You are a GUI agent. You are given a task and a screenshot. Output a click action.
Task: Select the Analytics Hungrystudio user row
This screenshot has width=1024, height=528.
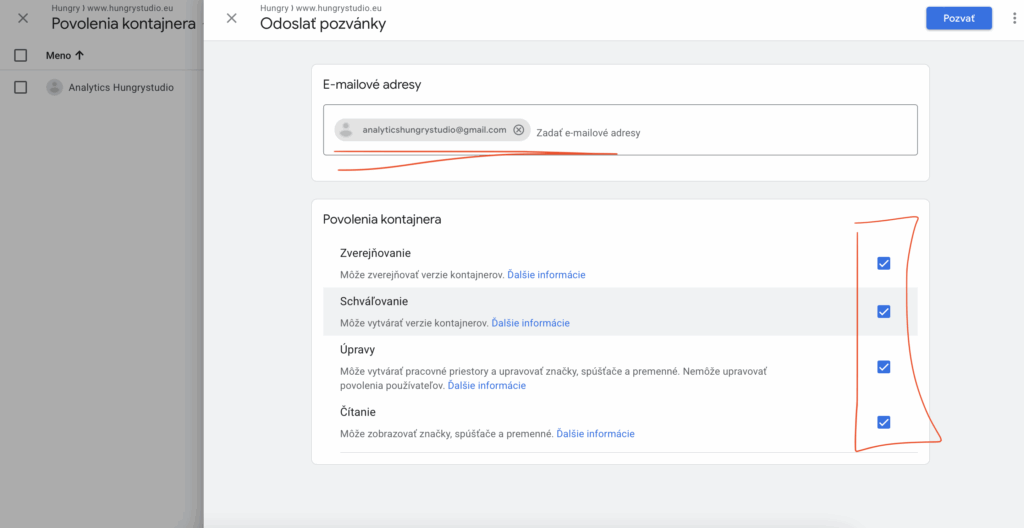[120, 87]
